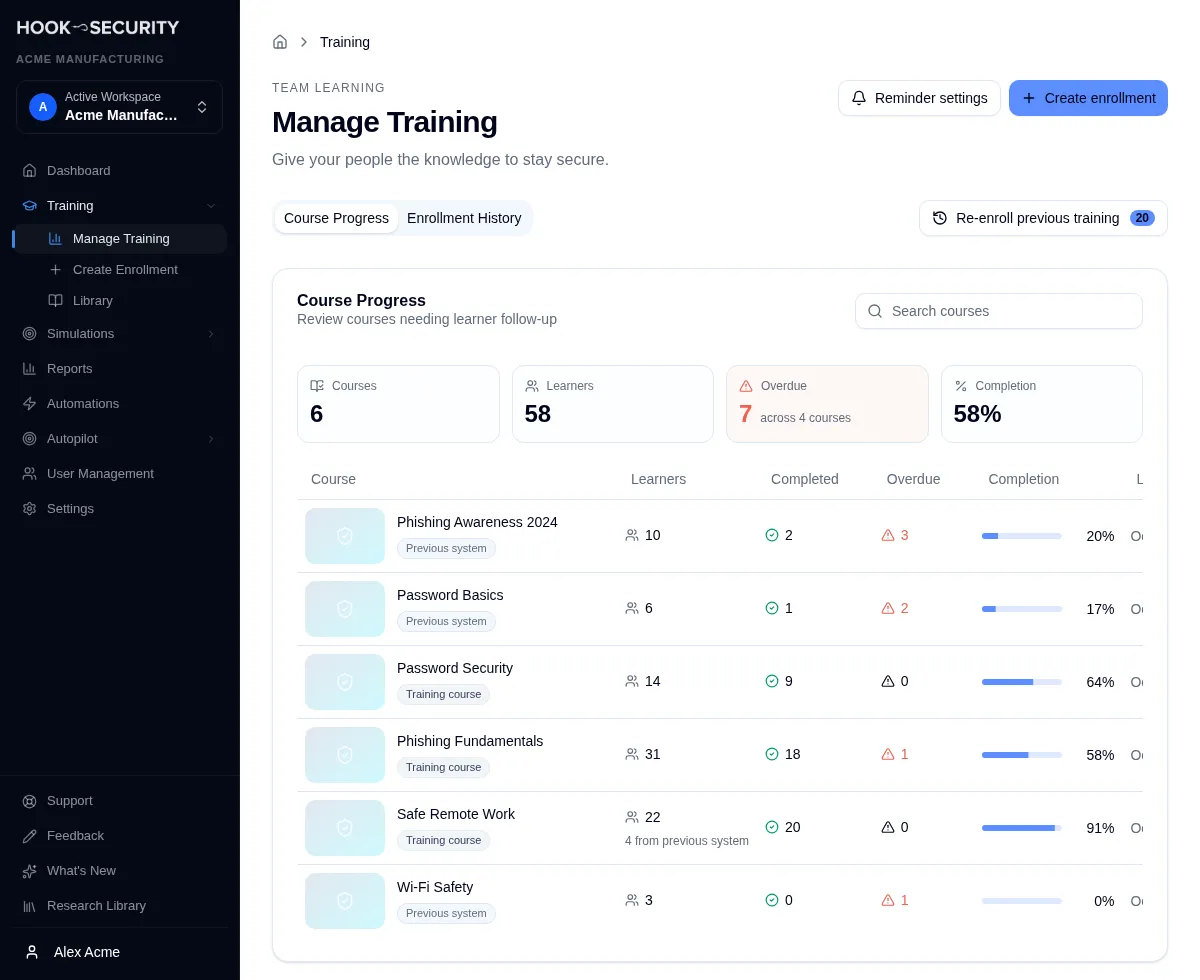The width and height of the screenshot is (1200, 980).
Task: Expand the Autopilot section chevron
Action: tap(211, 439)
